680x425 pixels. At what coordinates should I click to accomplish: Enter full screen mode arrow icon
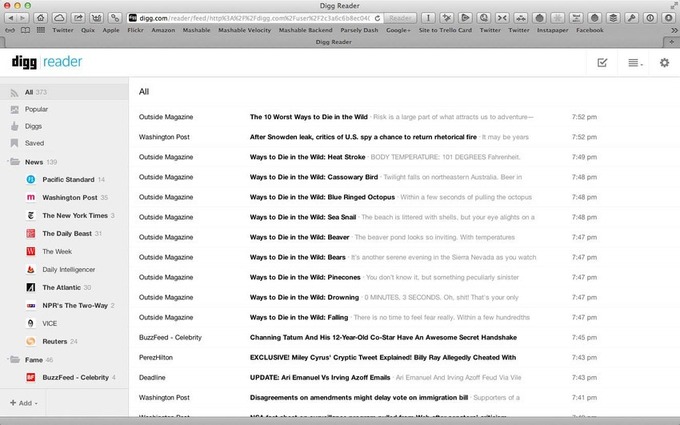pos(673,5)
